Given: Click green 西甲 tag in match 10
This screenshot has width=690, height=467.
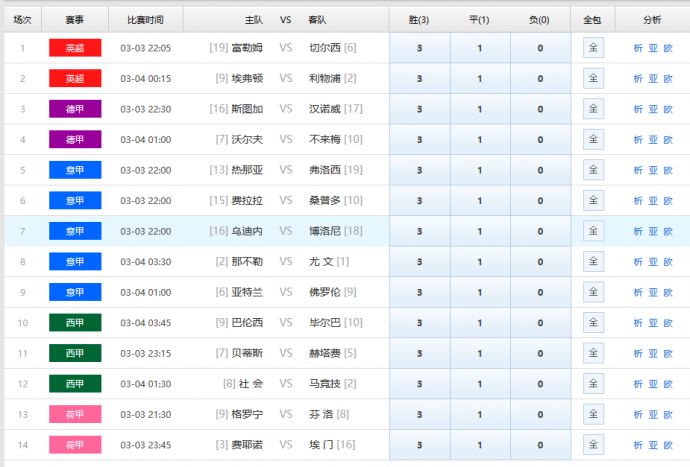Looking at the screenshot, I should coord(75,323).
